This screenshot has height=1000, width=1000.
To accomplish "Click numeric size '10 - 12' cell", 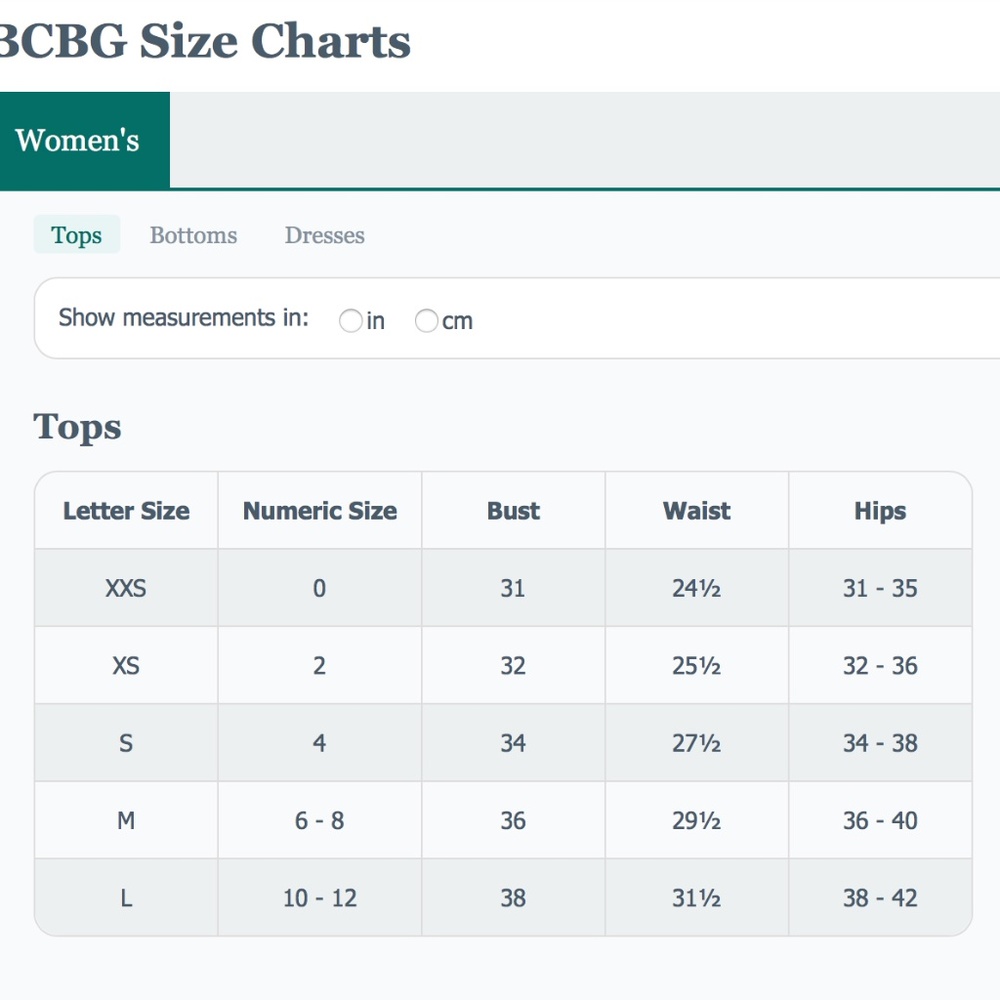I will (320, 897).
